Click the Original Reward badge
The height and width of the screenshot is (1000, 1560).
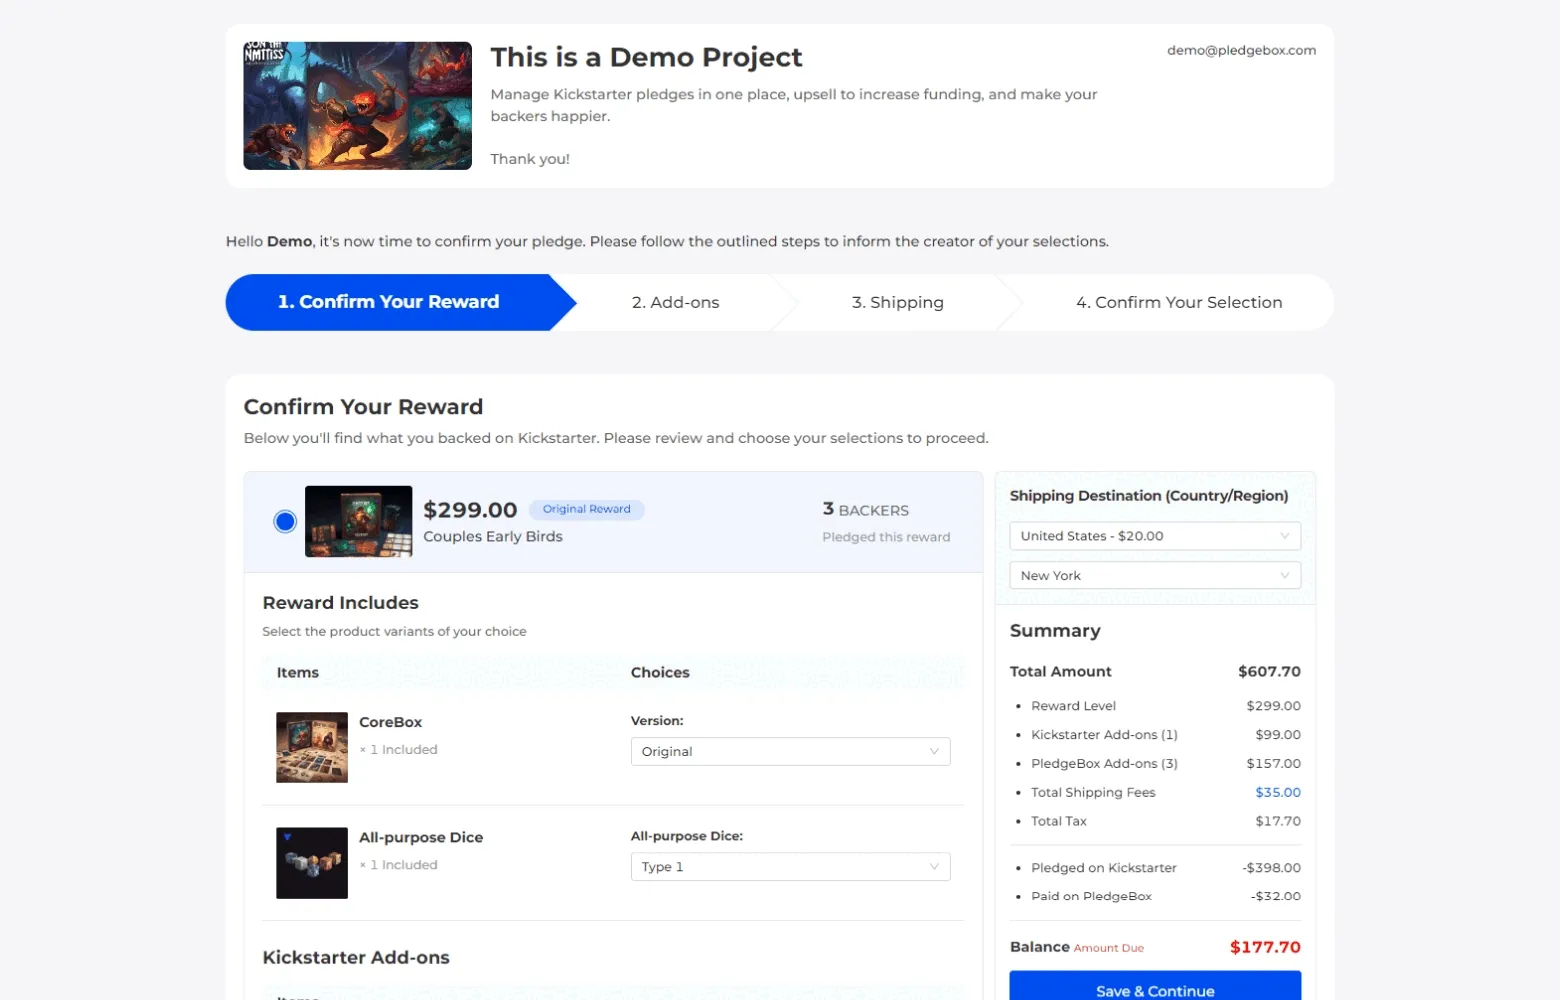(586, 510)
